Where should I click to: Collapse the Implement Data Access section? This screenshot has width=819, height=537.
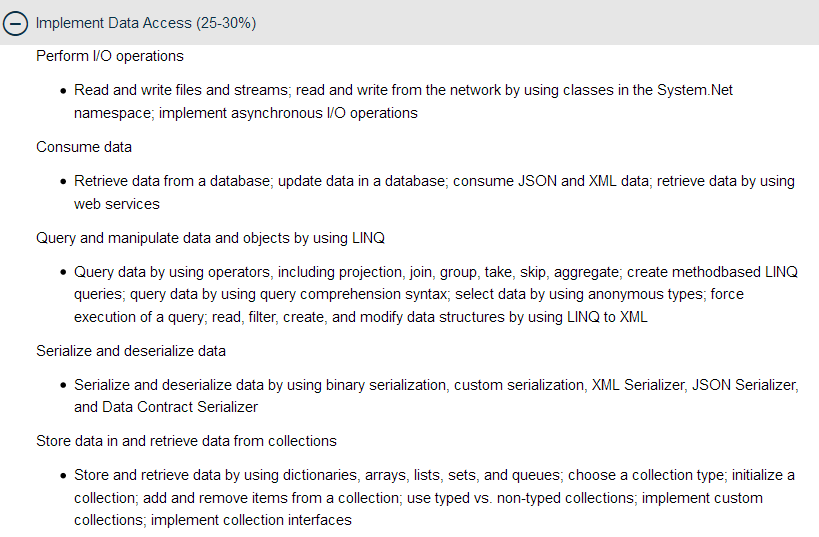pyautogui.click(x=146, y=22)
